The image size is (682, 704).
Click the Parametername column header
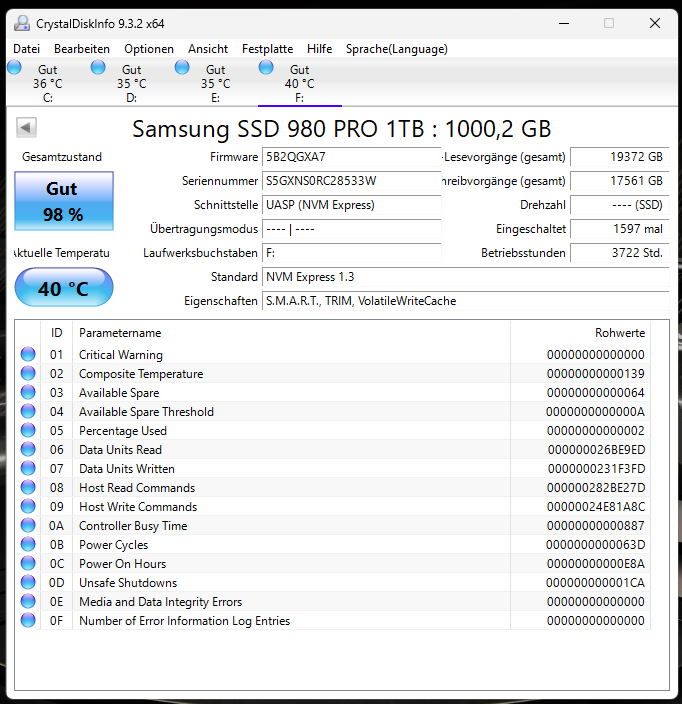click(x=291, y=333)
